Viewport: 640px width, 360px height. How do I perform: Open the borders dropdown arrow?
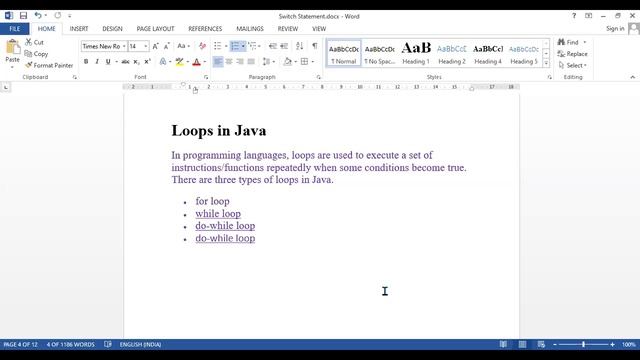(313, 62)
